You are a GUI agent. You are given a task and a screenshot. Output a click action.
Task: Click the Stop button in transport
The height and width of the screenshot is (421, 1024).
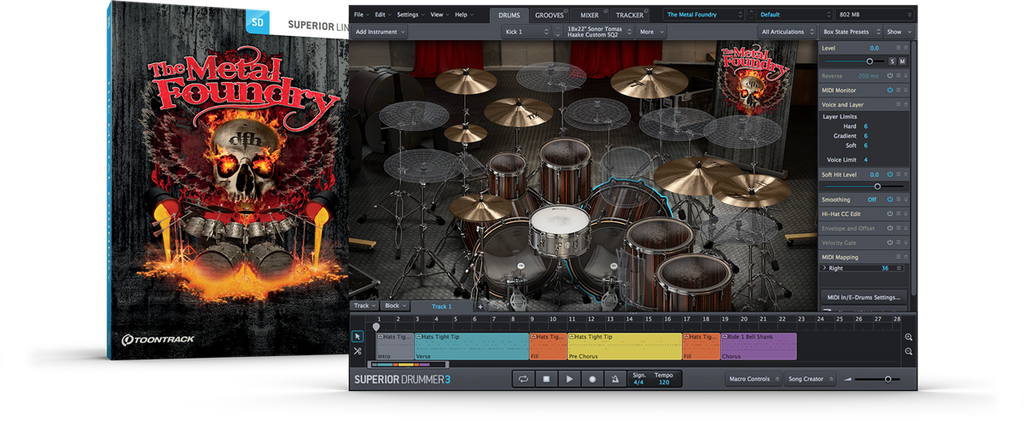[546, 379]
